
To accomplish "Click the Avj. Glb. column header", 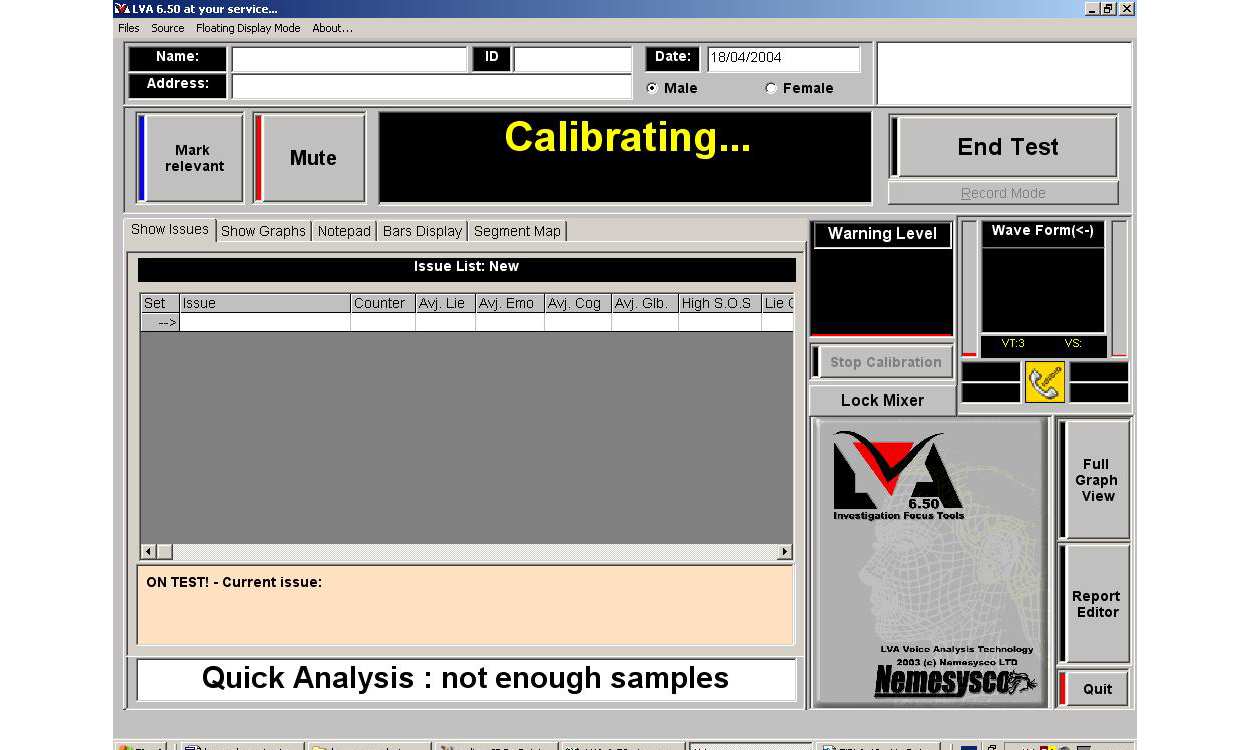I will point(645,303).
